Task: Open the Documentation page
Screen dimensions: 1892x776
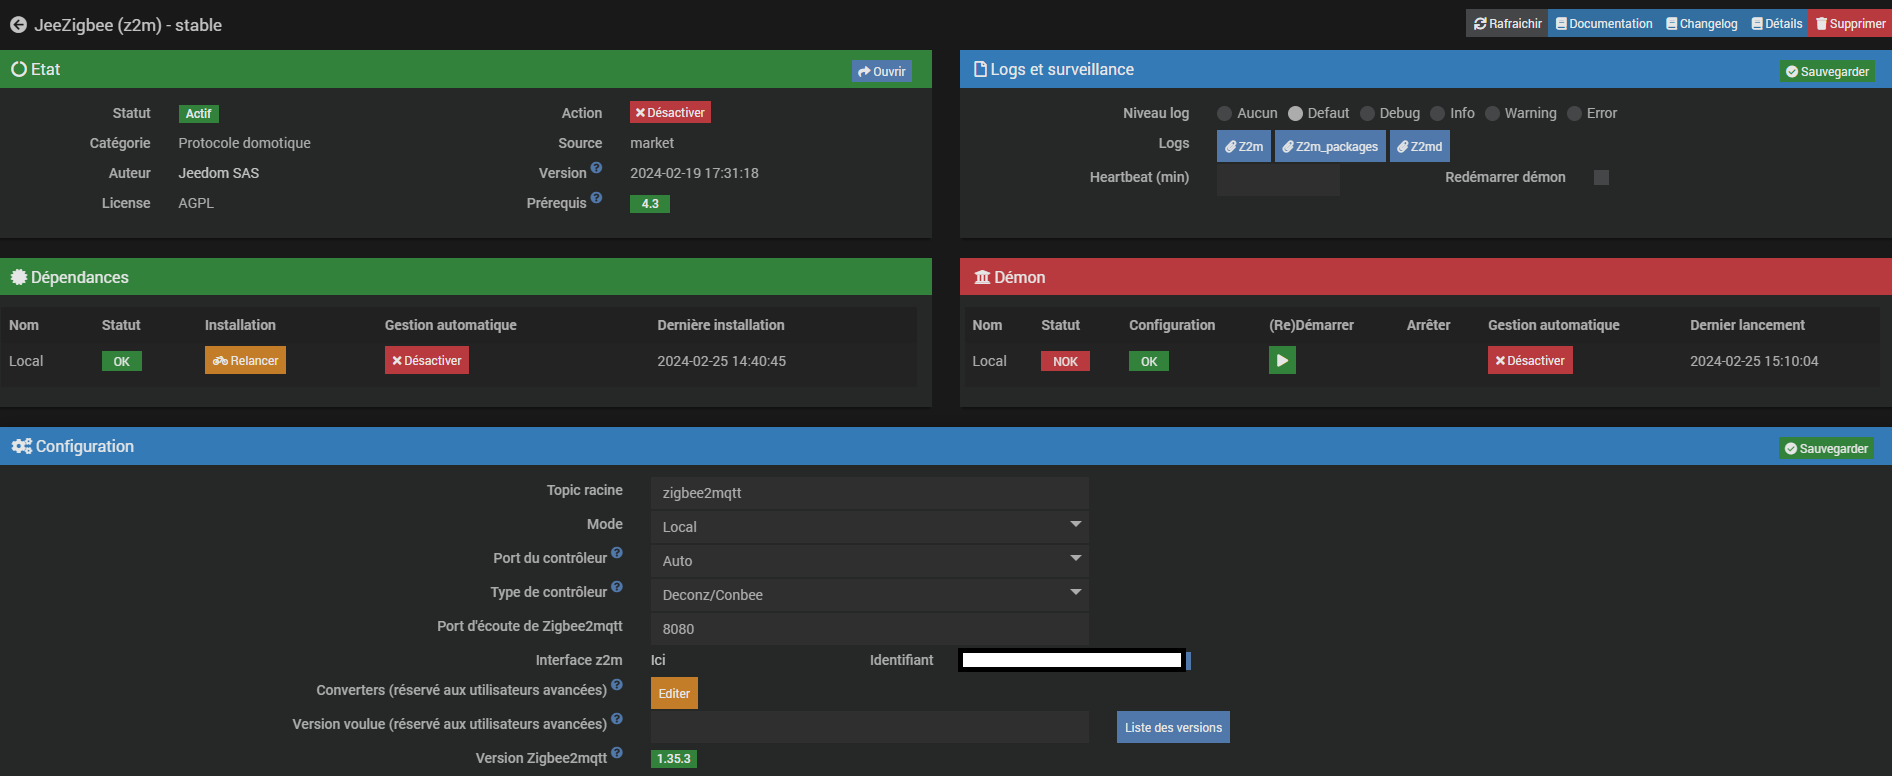Action: [x=1604, y=24]
